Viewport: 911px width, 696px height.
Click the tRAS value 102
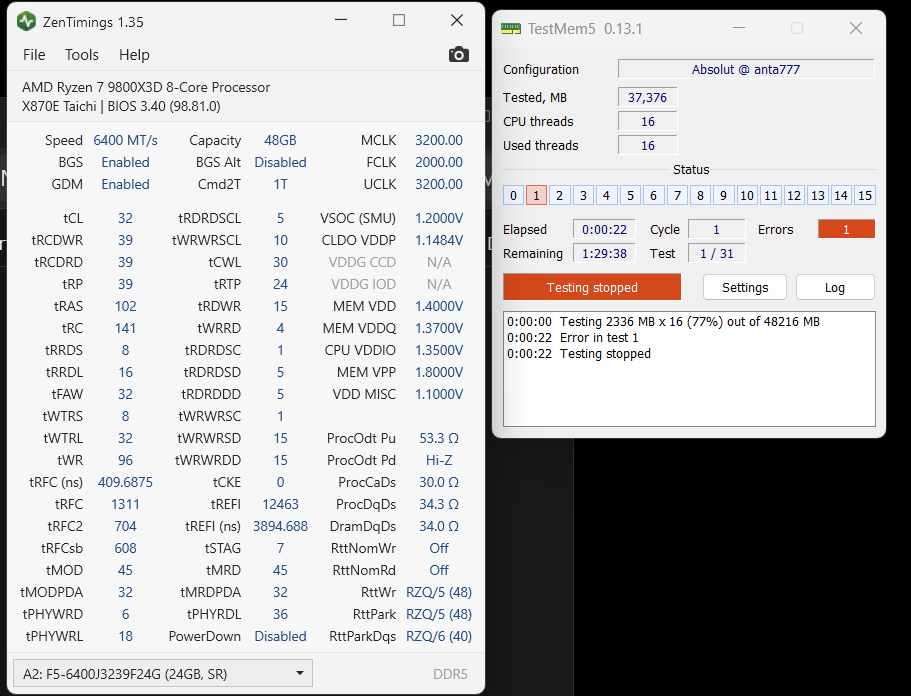point(125,306)
